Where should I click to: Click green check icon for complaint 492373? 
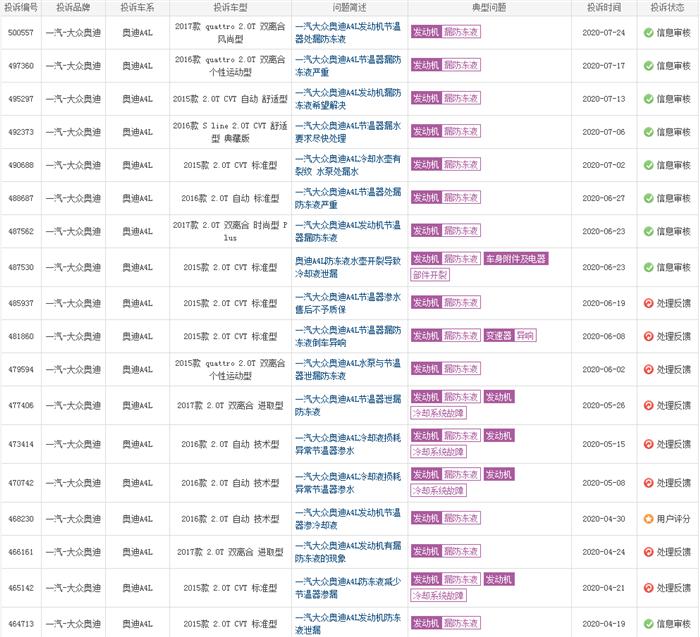648,132
